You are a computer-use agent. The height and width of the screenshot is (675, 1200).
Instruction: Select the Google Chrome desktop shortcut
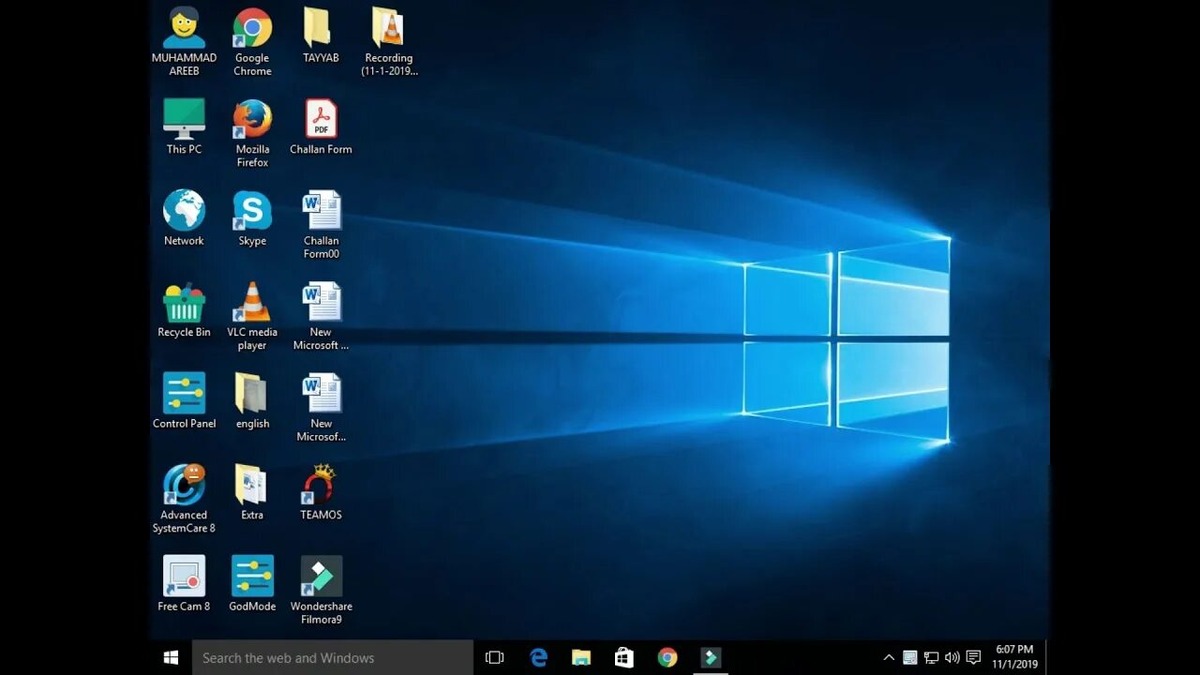252,41
